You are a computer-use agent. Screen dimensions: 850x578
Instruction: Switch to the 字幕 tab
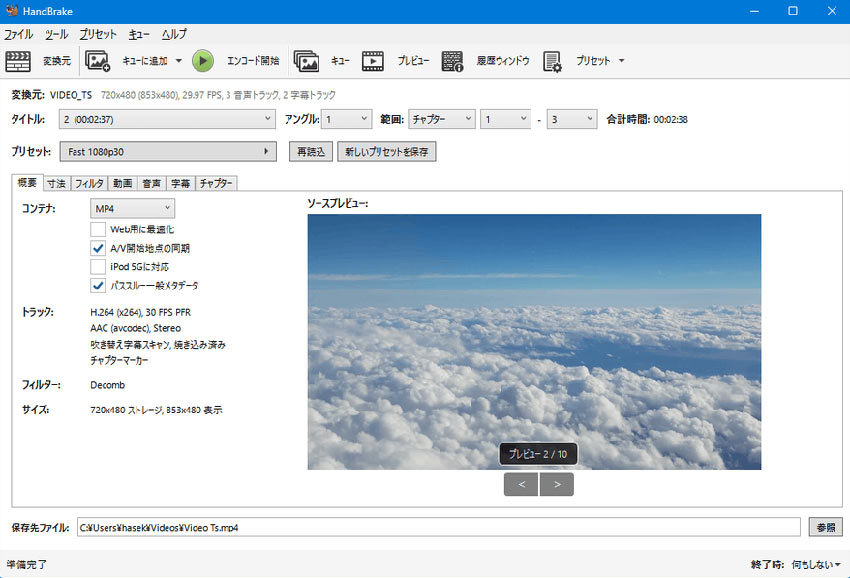180,183
